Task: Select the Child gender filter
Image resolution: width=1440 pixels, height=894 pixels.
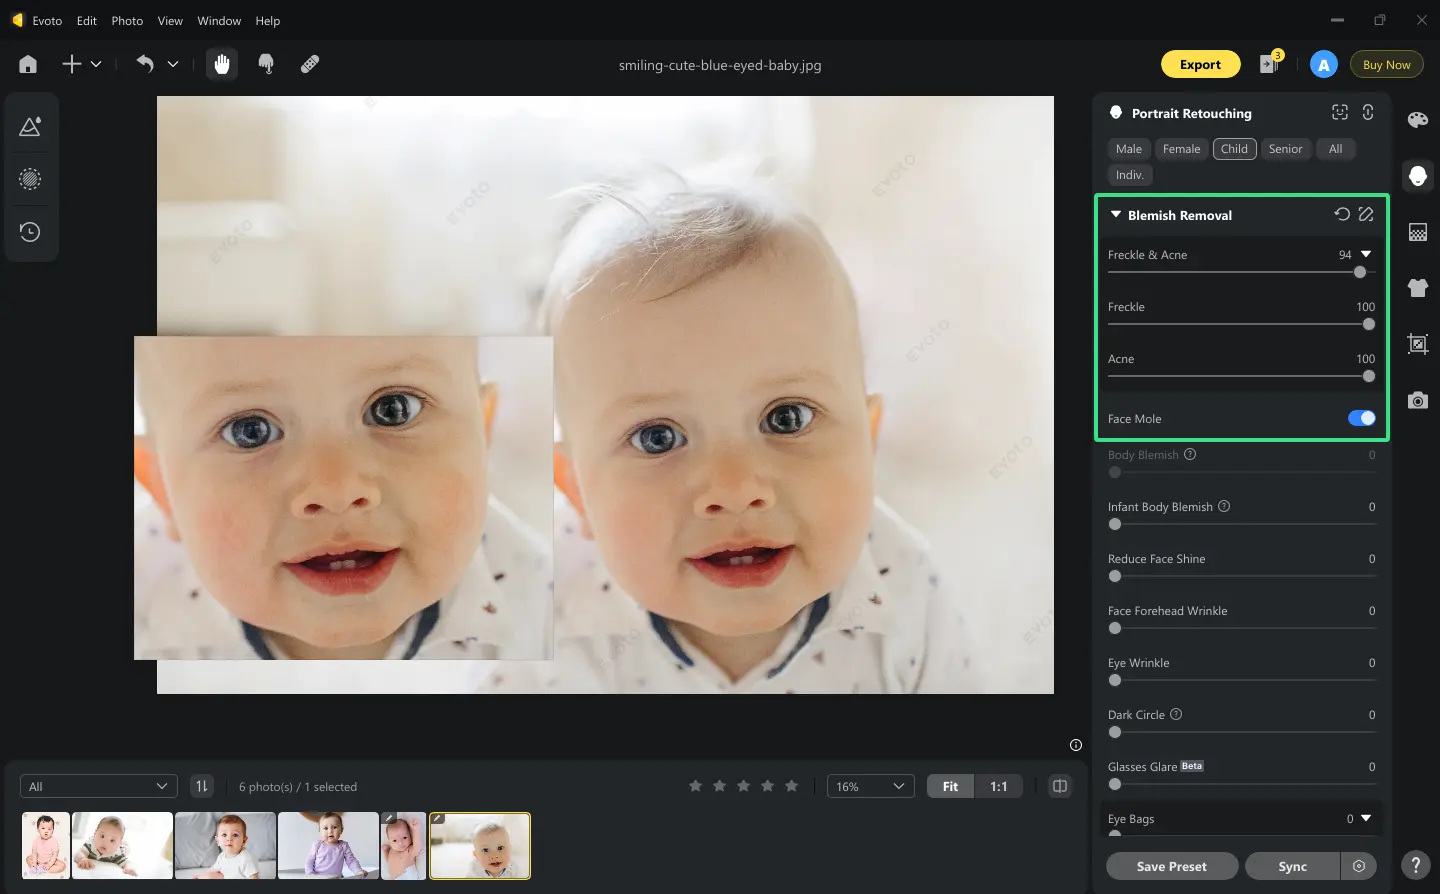Action: (1234, 148)
